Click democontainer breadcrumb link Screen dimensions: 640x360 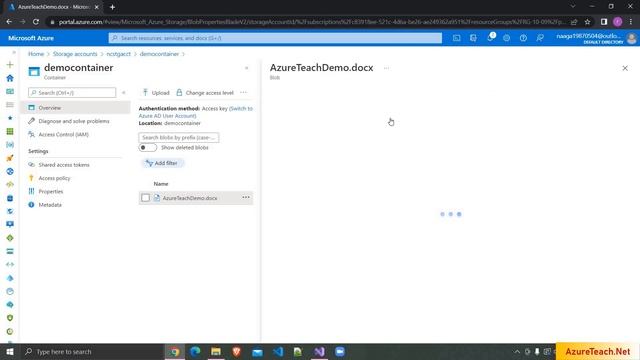(159, 54)
